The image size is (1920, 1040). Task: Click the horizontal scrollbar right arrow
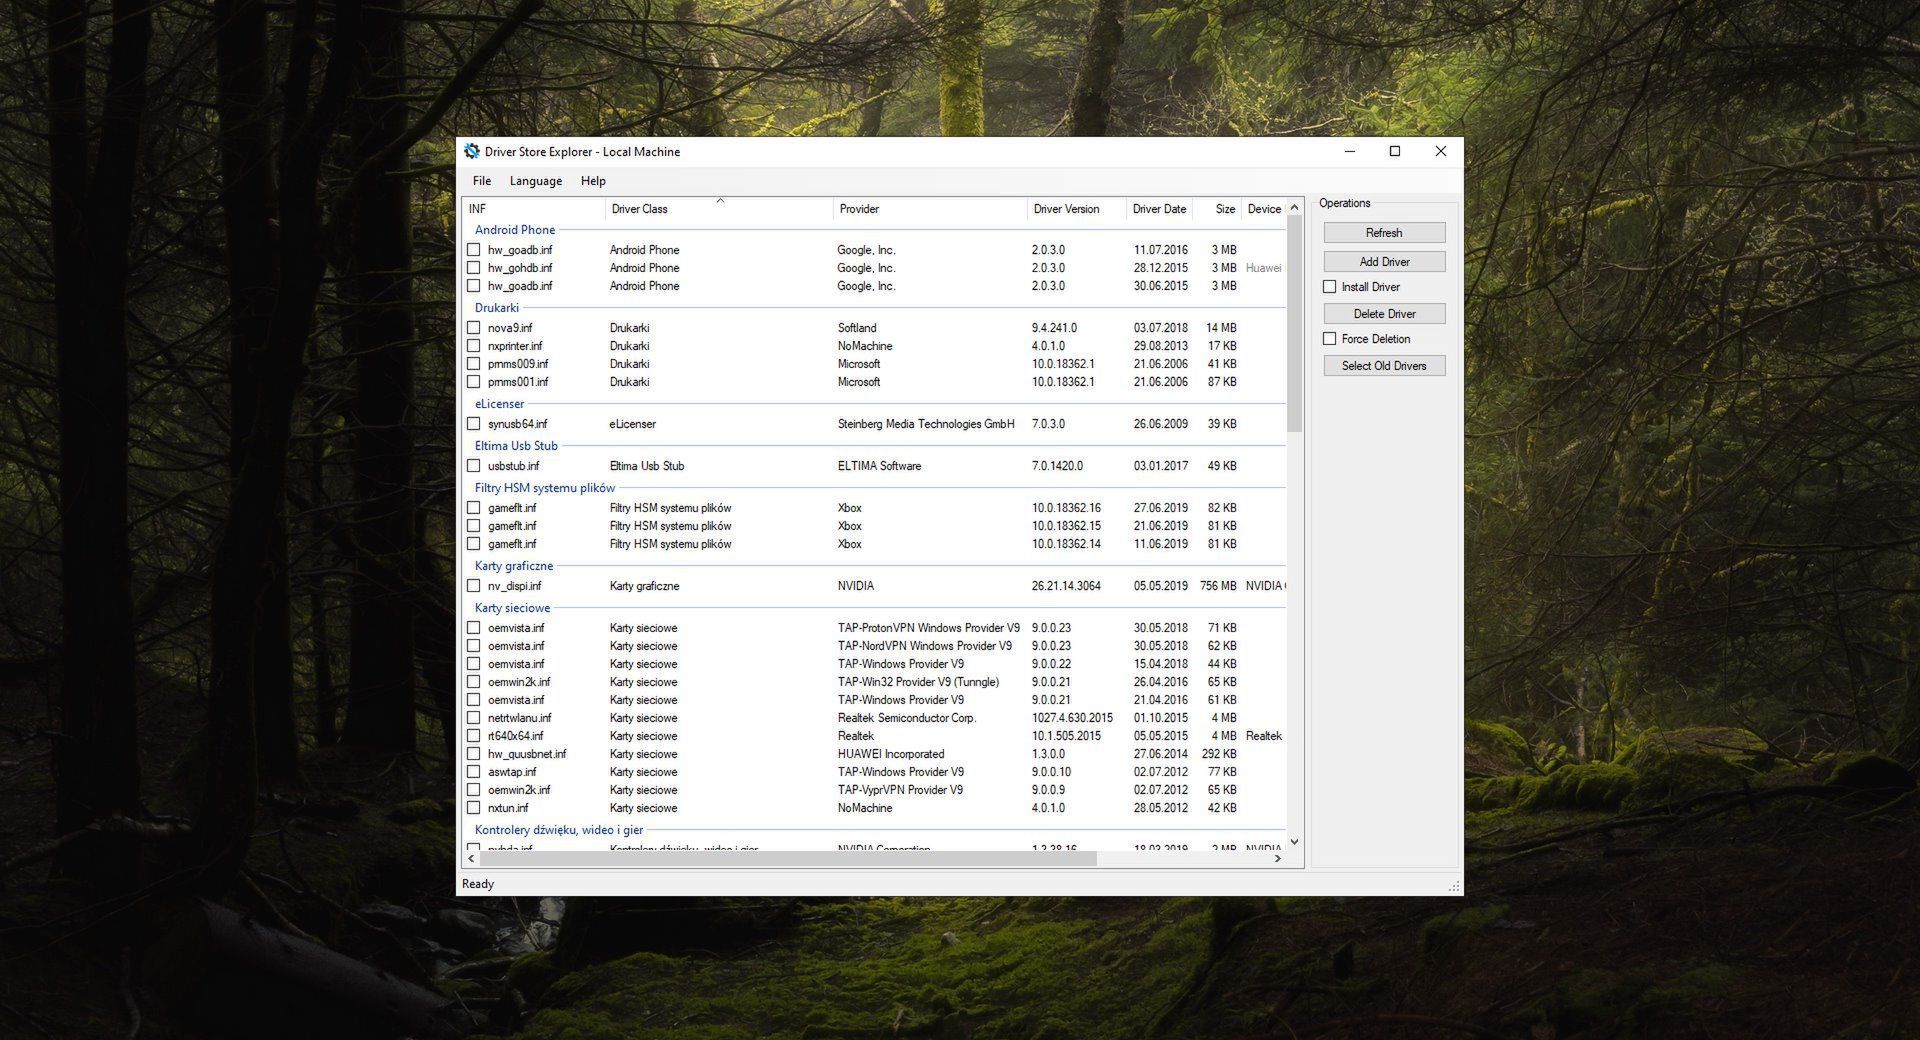(x=1278, y=858)
